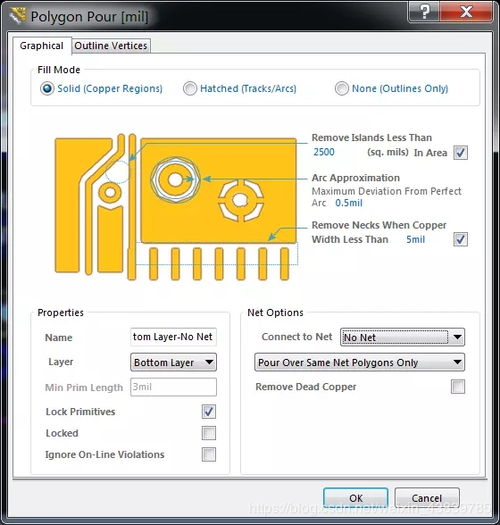Close the Polygon Pour dialog
Viewport: 500px width, 525px height.
pos(466,12)
